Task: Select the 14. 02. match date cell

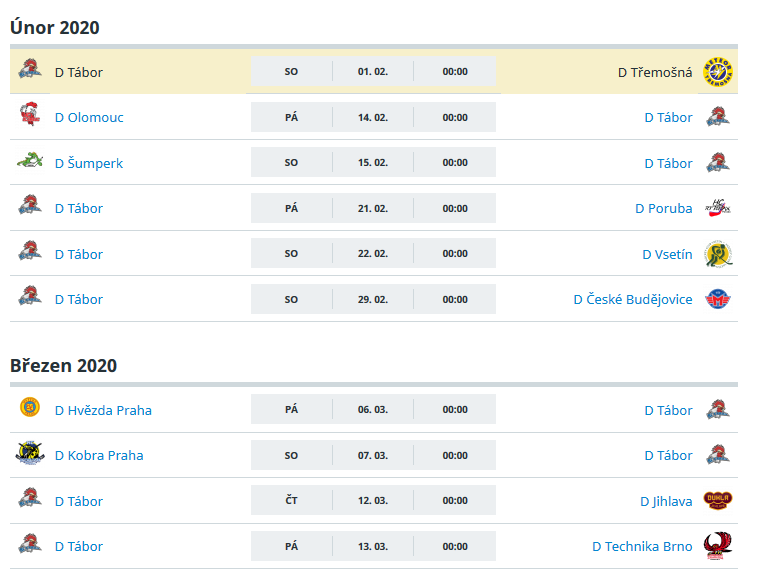Action: [373, 117]
